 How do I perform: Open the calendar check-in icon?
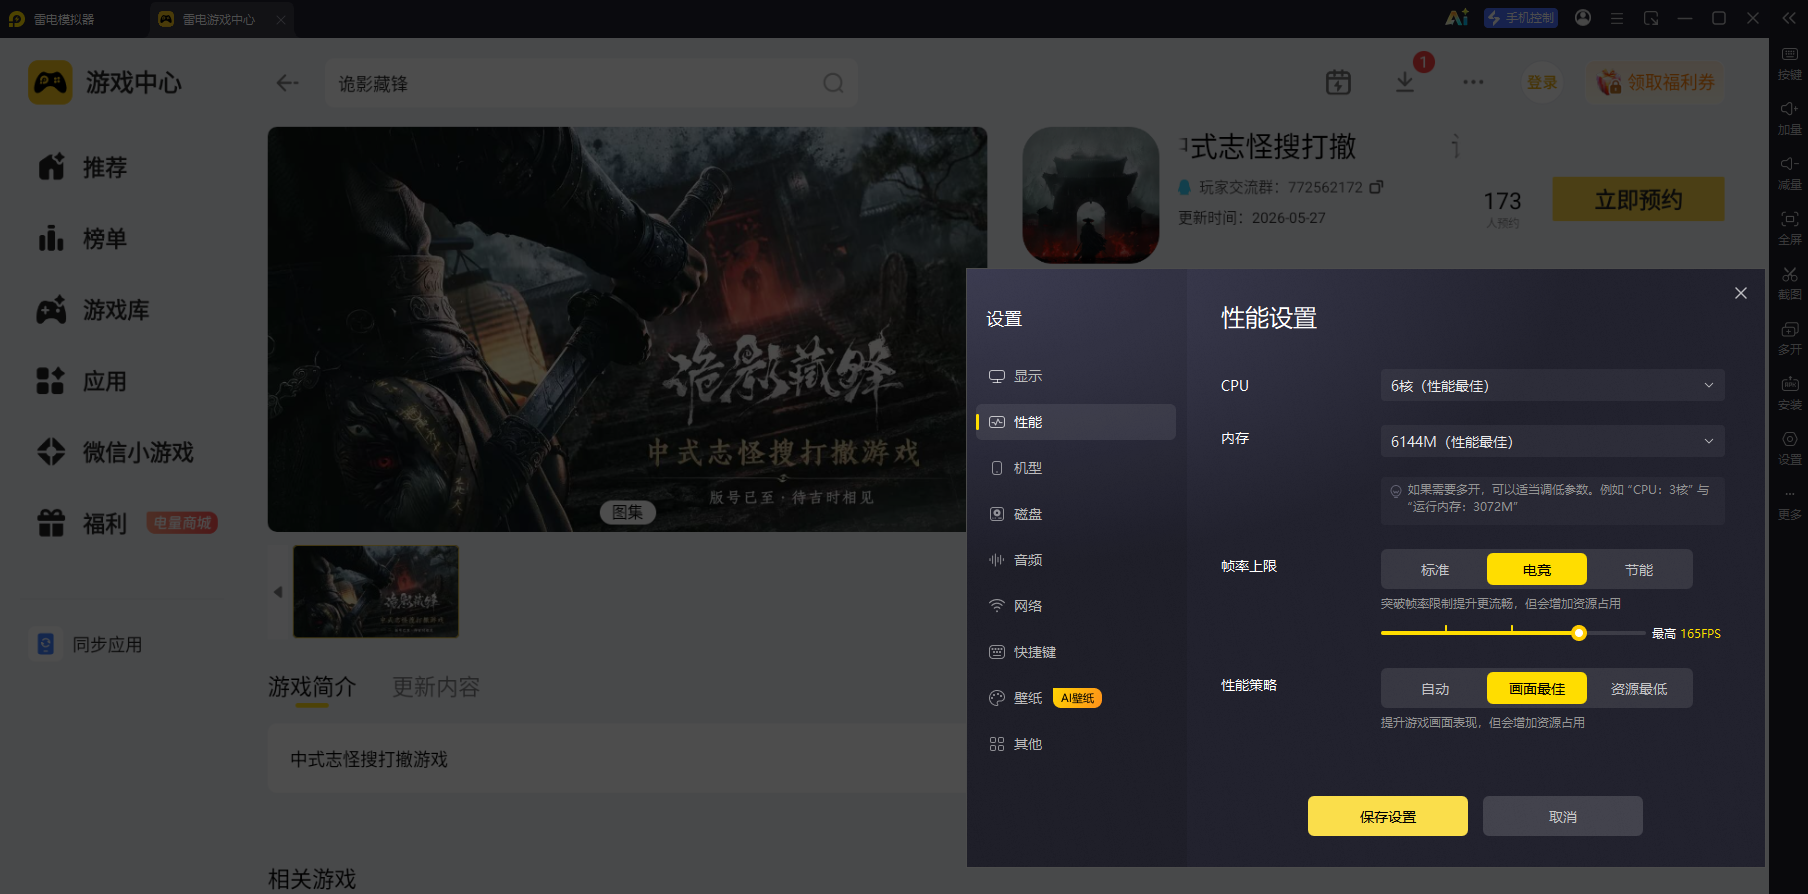(1338, 82)
